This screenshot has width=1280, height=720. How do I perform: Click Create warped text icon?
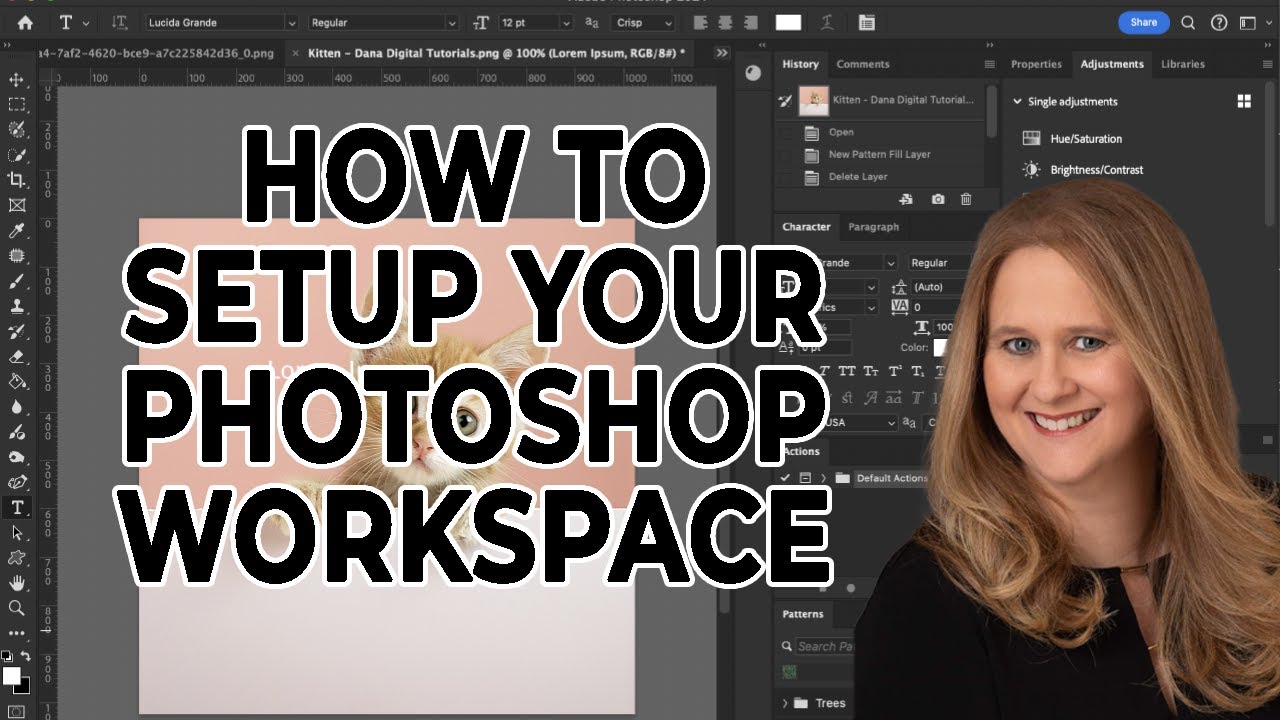coord(827,22)
